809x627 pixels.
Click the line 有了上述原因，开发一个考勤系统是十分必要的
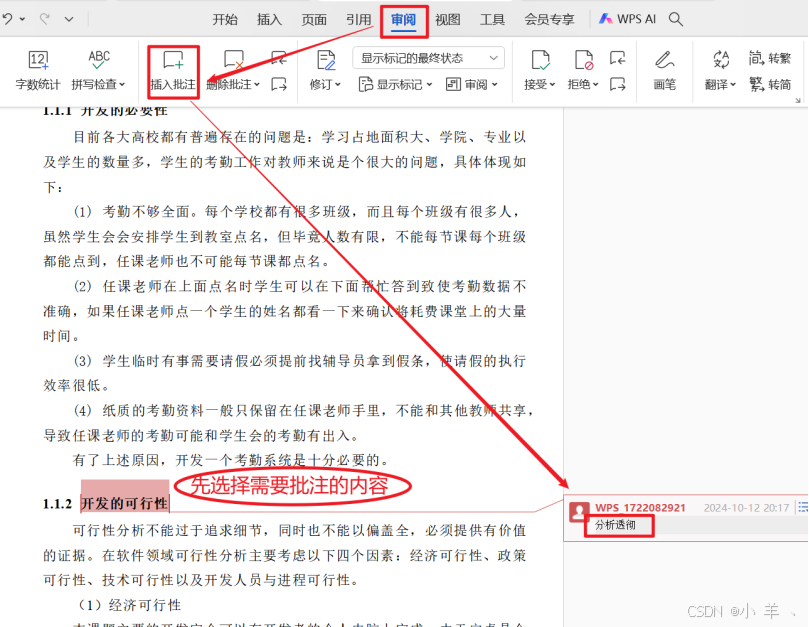[x=231, y=460]
